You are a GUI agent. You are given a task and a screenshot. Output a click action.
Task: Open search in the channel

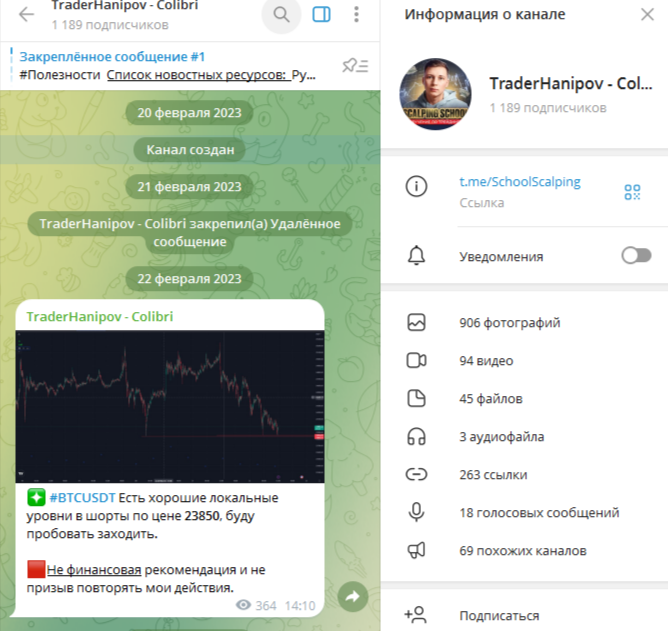(281, 14)
